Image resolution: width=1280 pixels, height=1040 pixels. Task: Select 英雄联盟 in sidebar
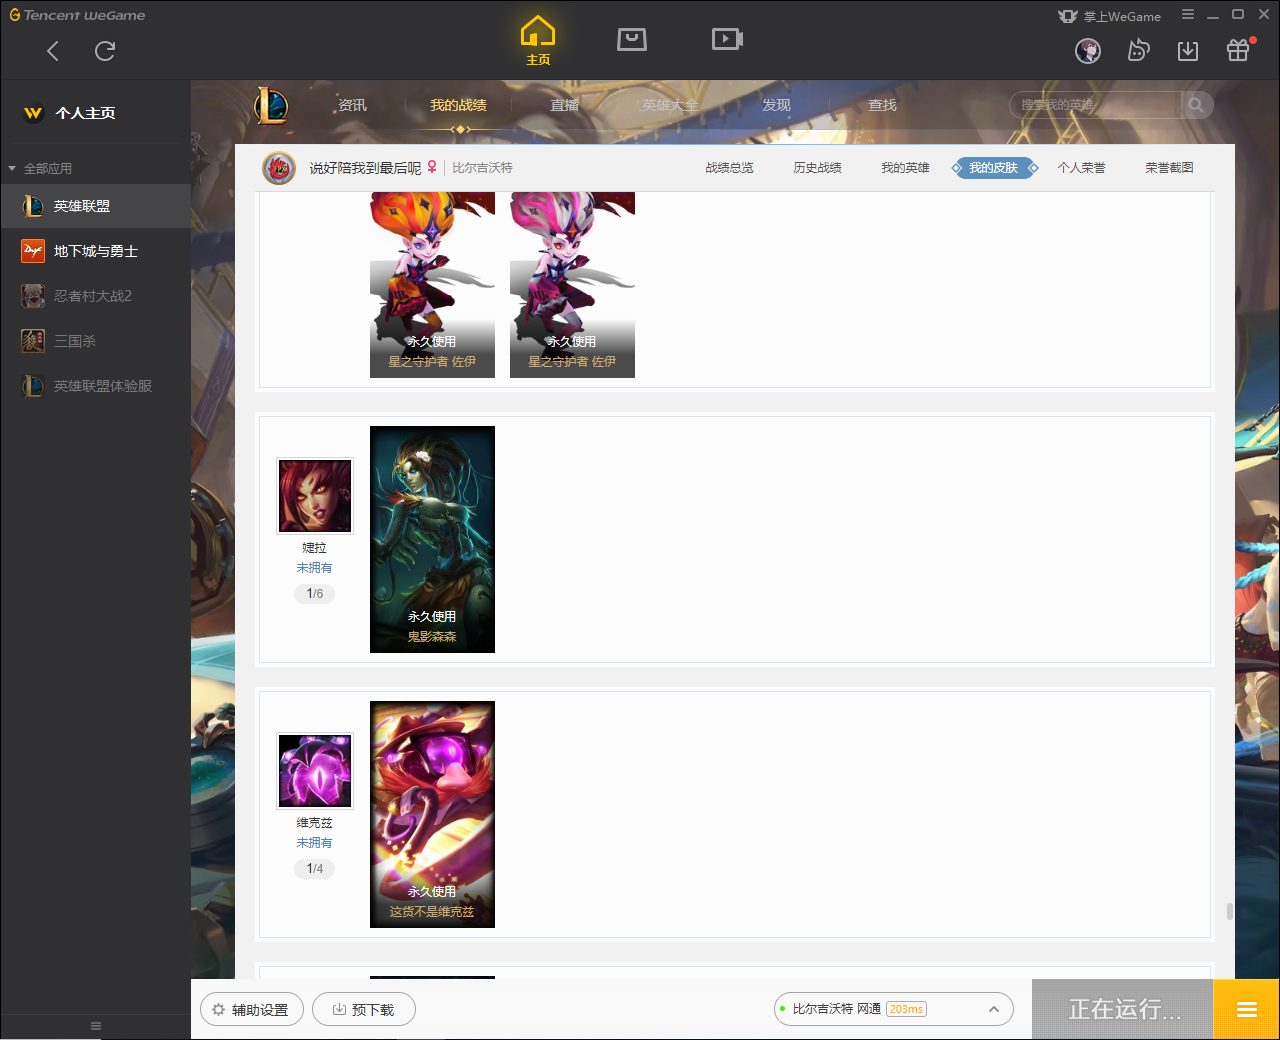[95, 206]
